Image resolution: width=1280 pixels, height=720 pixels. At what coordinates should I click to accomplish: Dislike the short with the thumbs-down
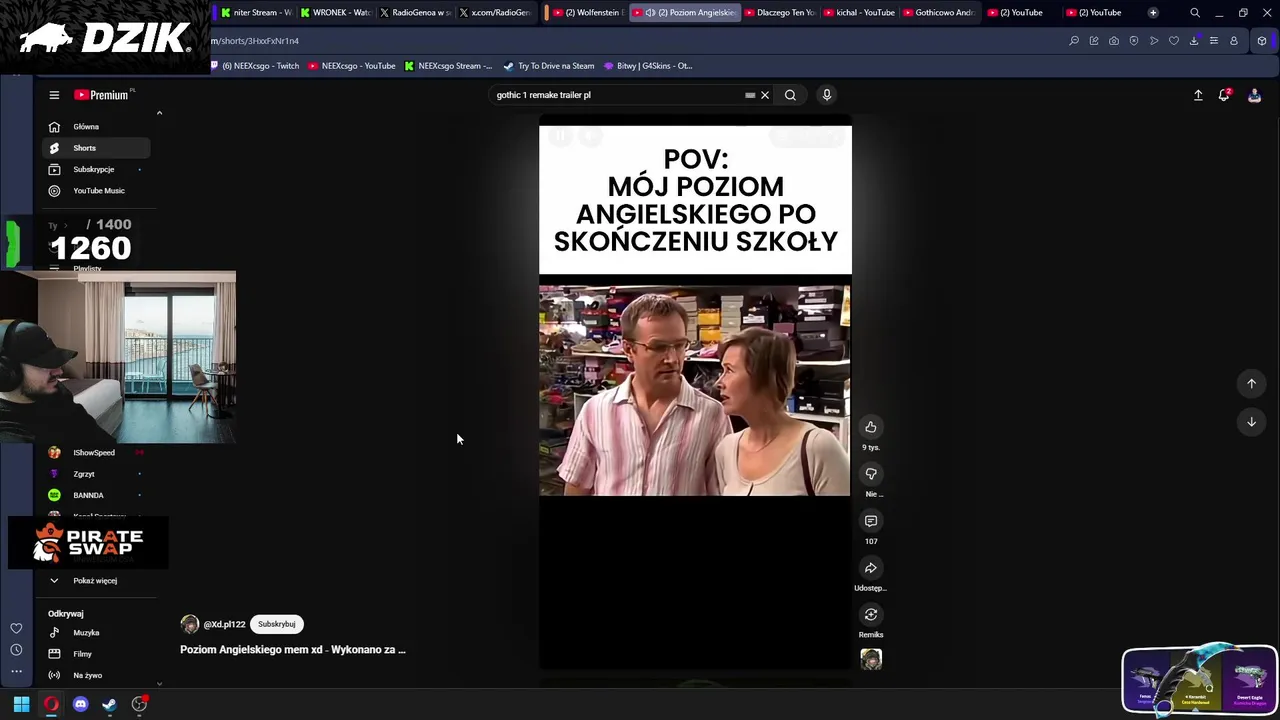click(871, 474)
